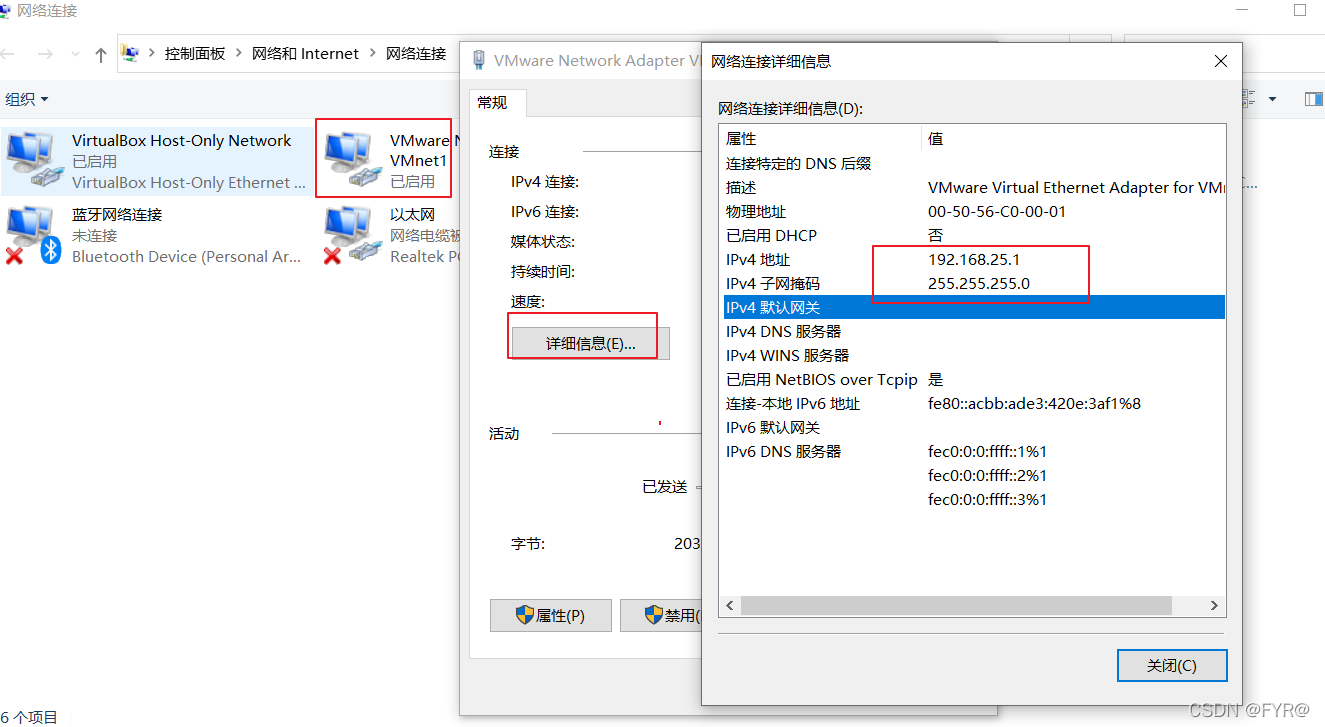1325x727 pixels.
Task: Expand the breadcrumb chevron after 控制面板
Action: (x=239, y=54)
